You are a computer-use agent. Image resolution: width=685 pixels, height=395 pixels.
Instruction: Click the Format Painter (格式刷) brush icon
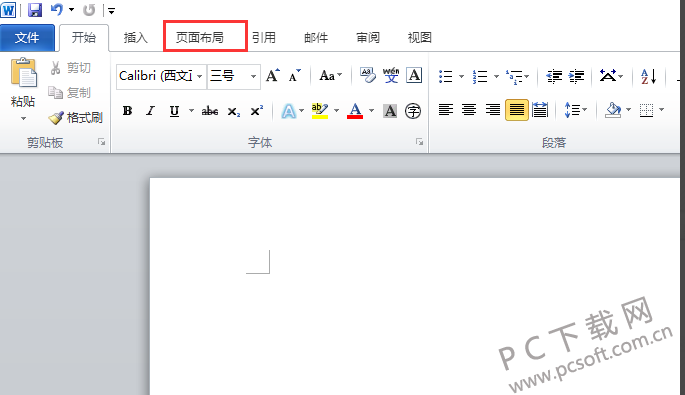tap(56, 118)
